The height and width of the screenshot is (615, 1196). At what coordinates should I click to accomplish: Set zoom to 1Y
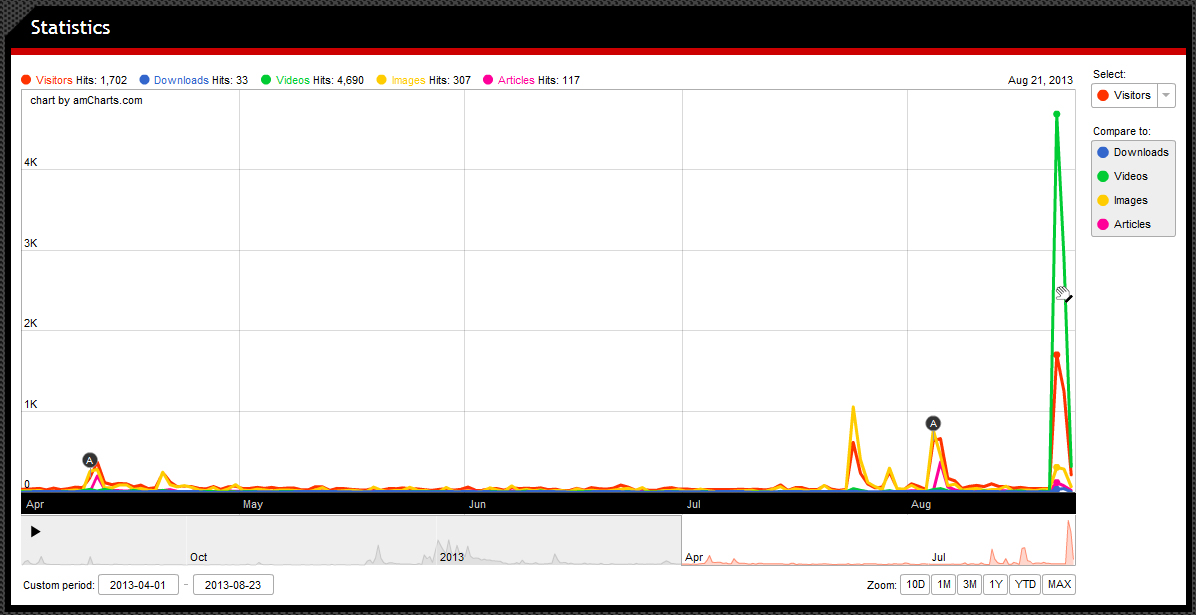pyautogui.click(x=995, y=585)
